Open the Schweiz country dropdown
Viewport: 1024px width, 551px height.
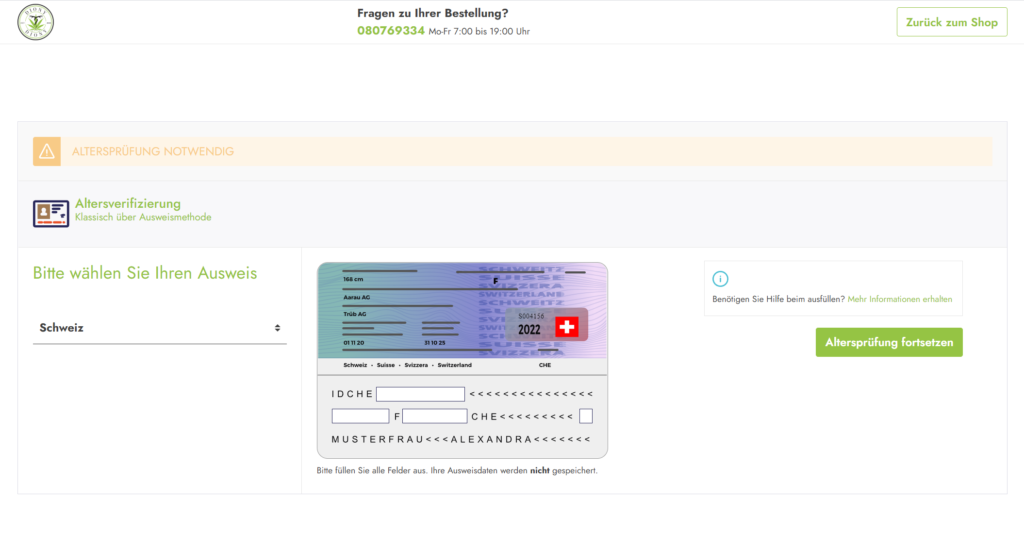[160, 328]
